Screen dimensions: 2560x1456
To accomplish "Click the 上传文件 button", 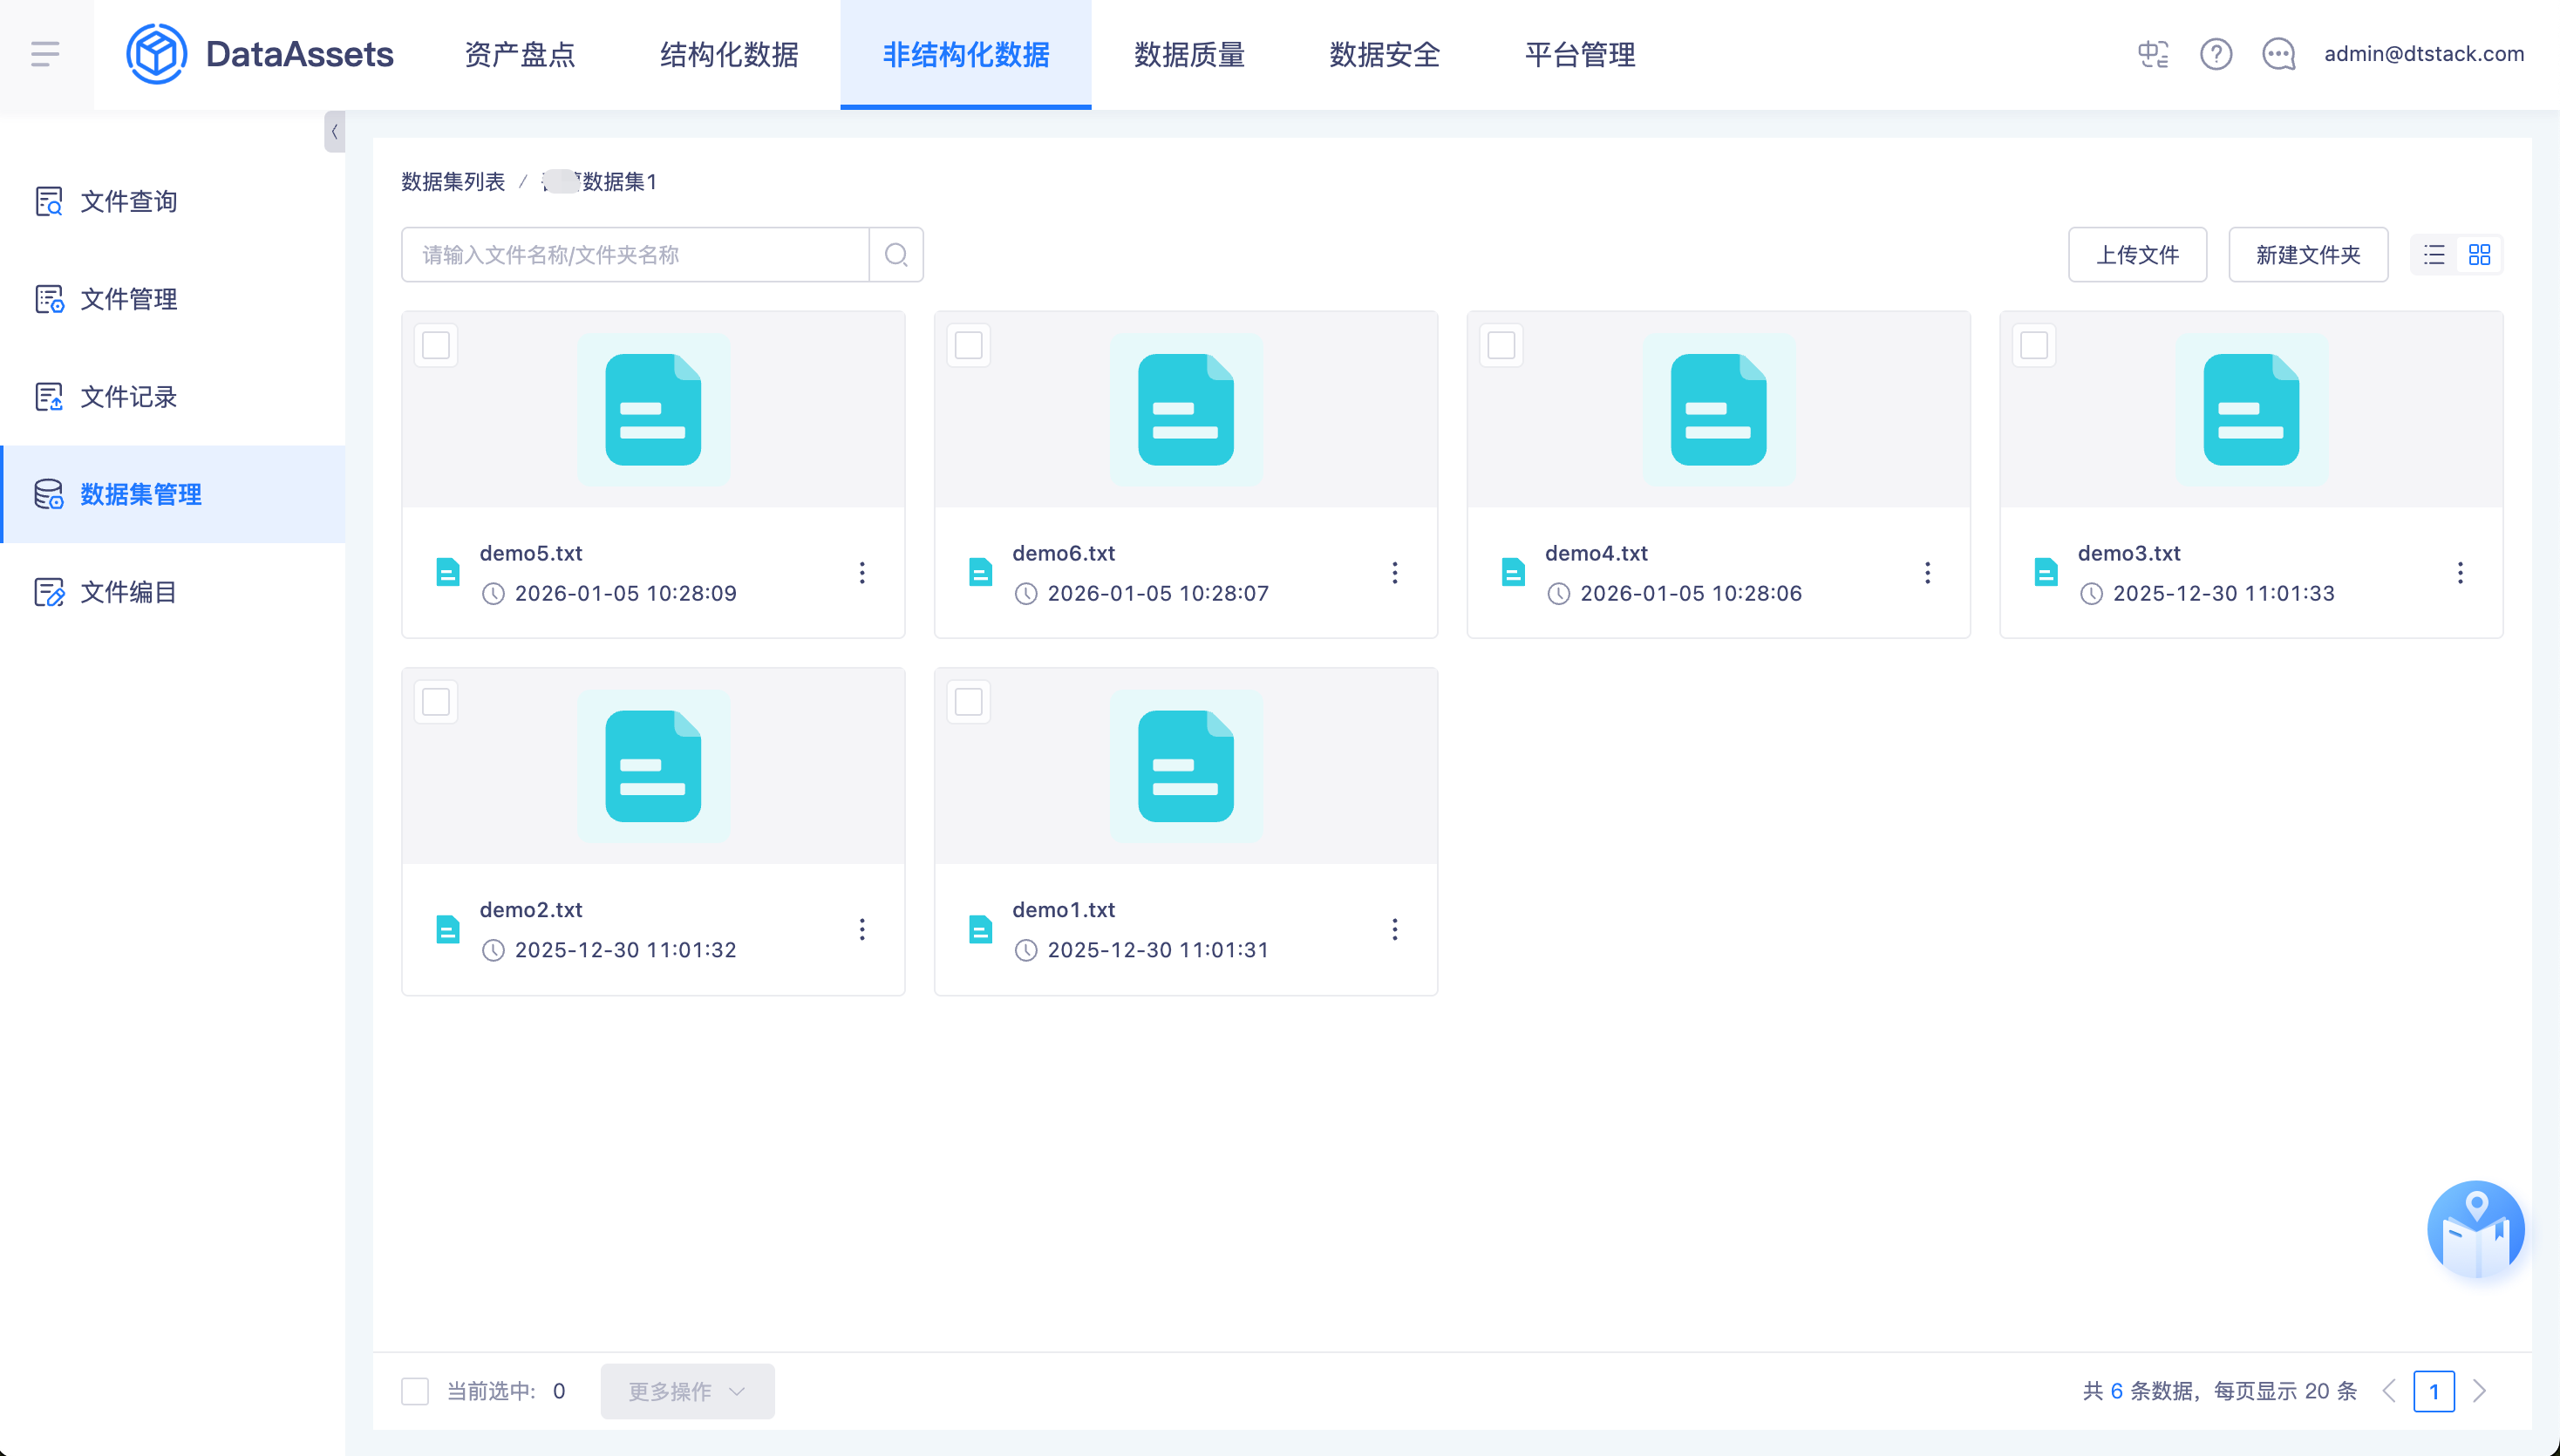I will click(x=2137, y=255).
